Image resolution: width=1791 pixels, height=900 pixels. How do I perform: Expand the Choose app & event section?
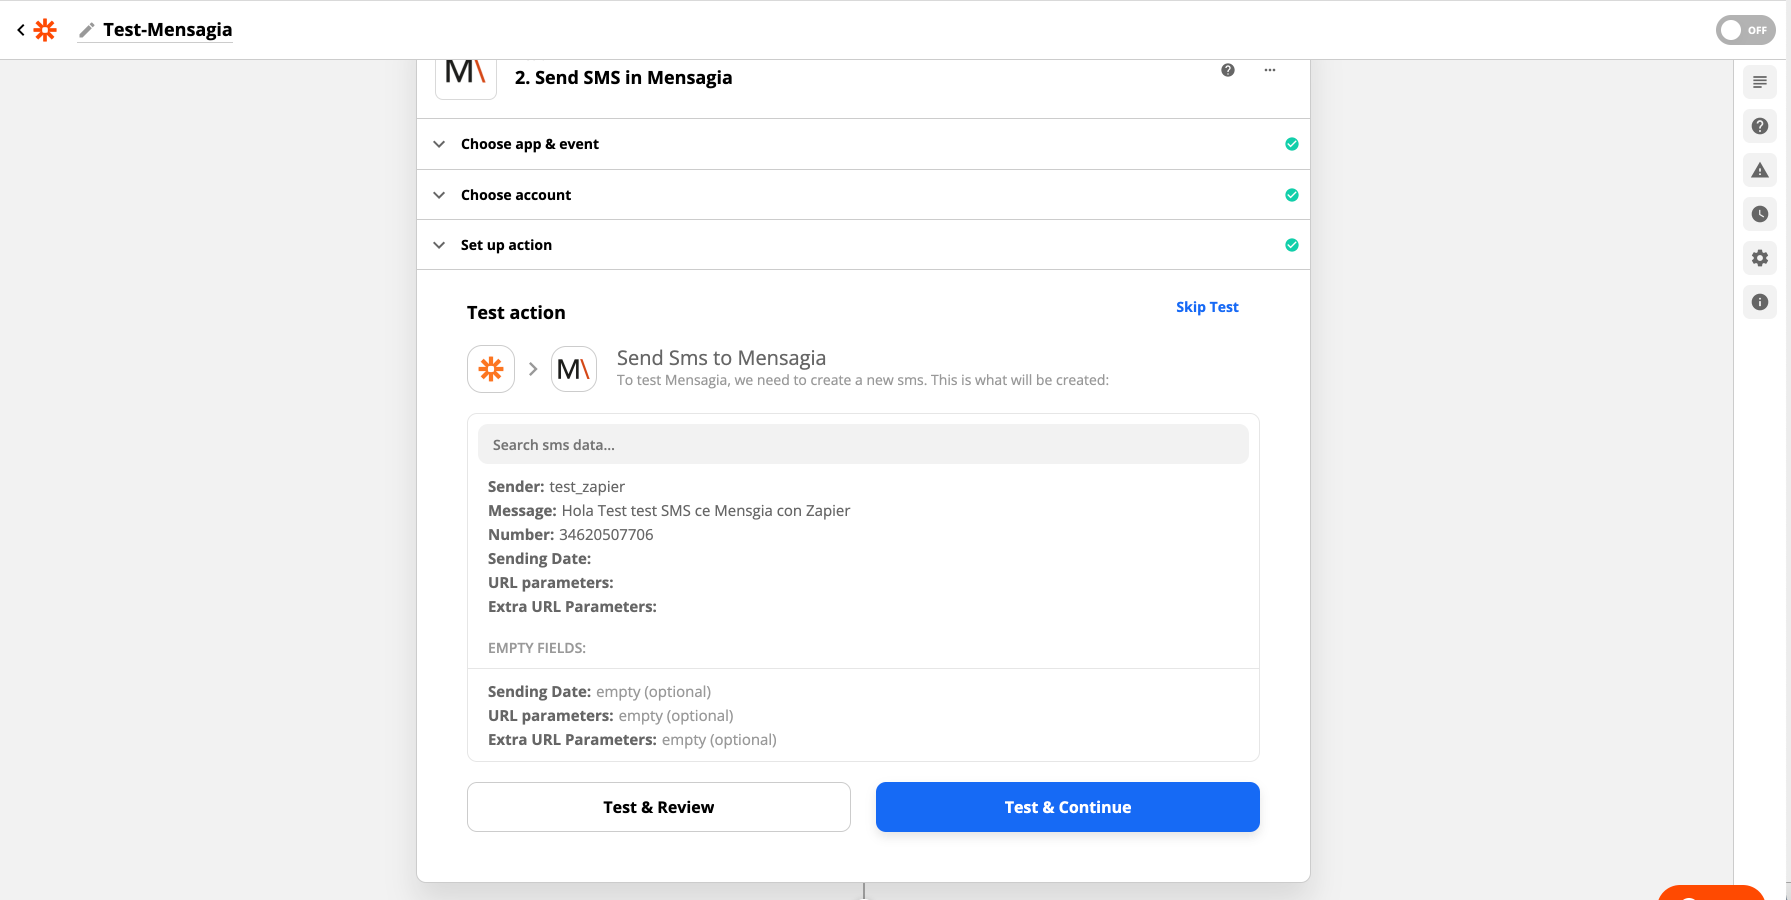[529, 144]
